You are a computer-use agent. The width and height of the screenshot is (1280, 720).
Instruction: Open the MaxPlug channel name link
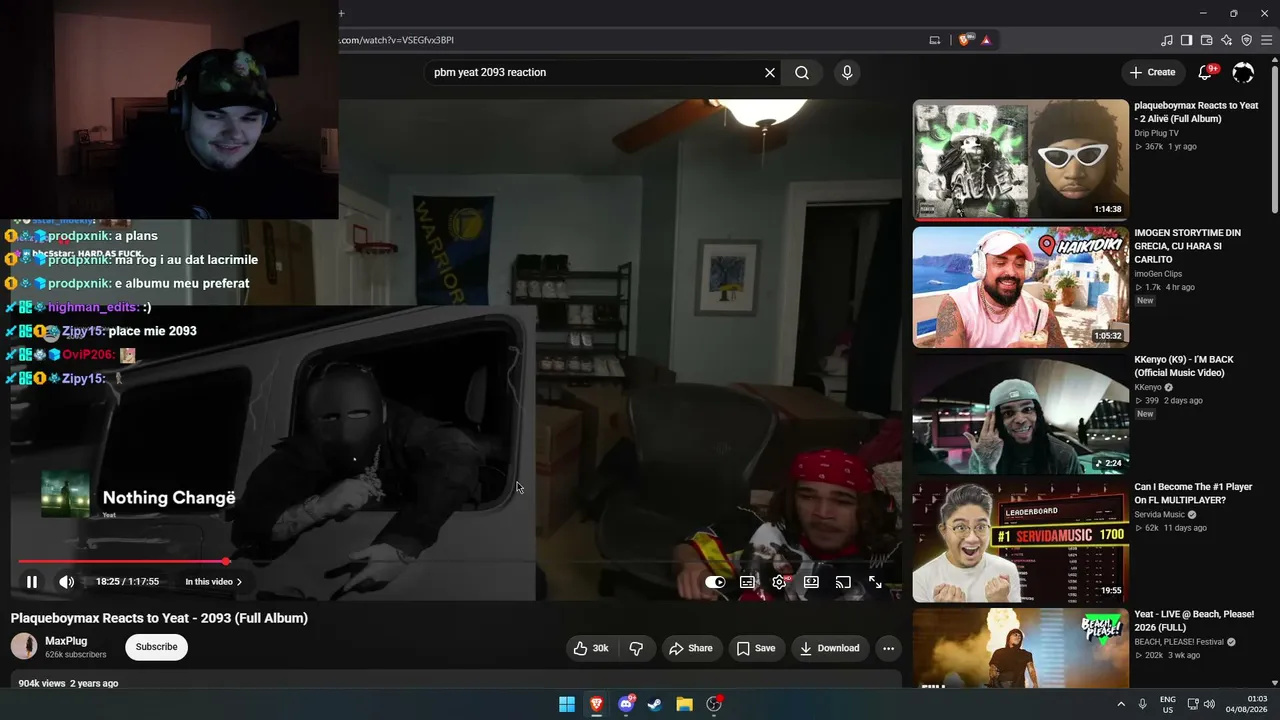[x=66, y=641]
